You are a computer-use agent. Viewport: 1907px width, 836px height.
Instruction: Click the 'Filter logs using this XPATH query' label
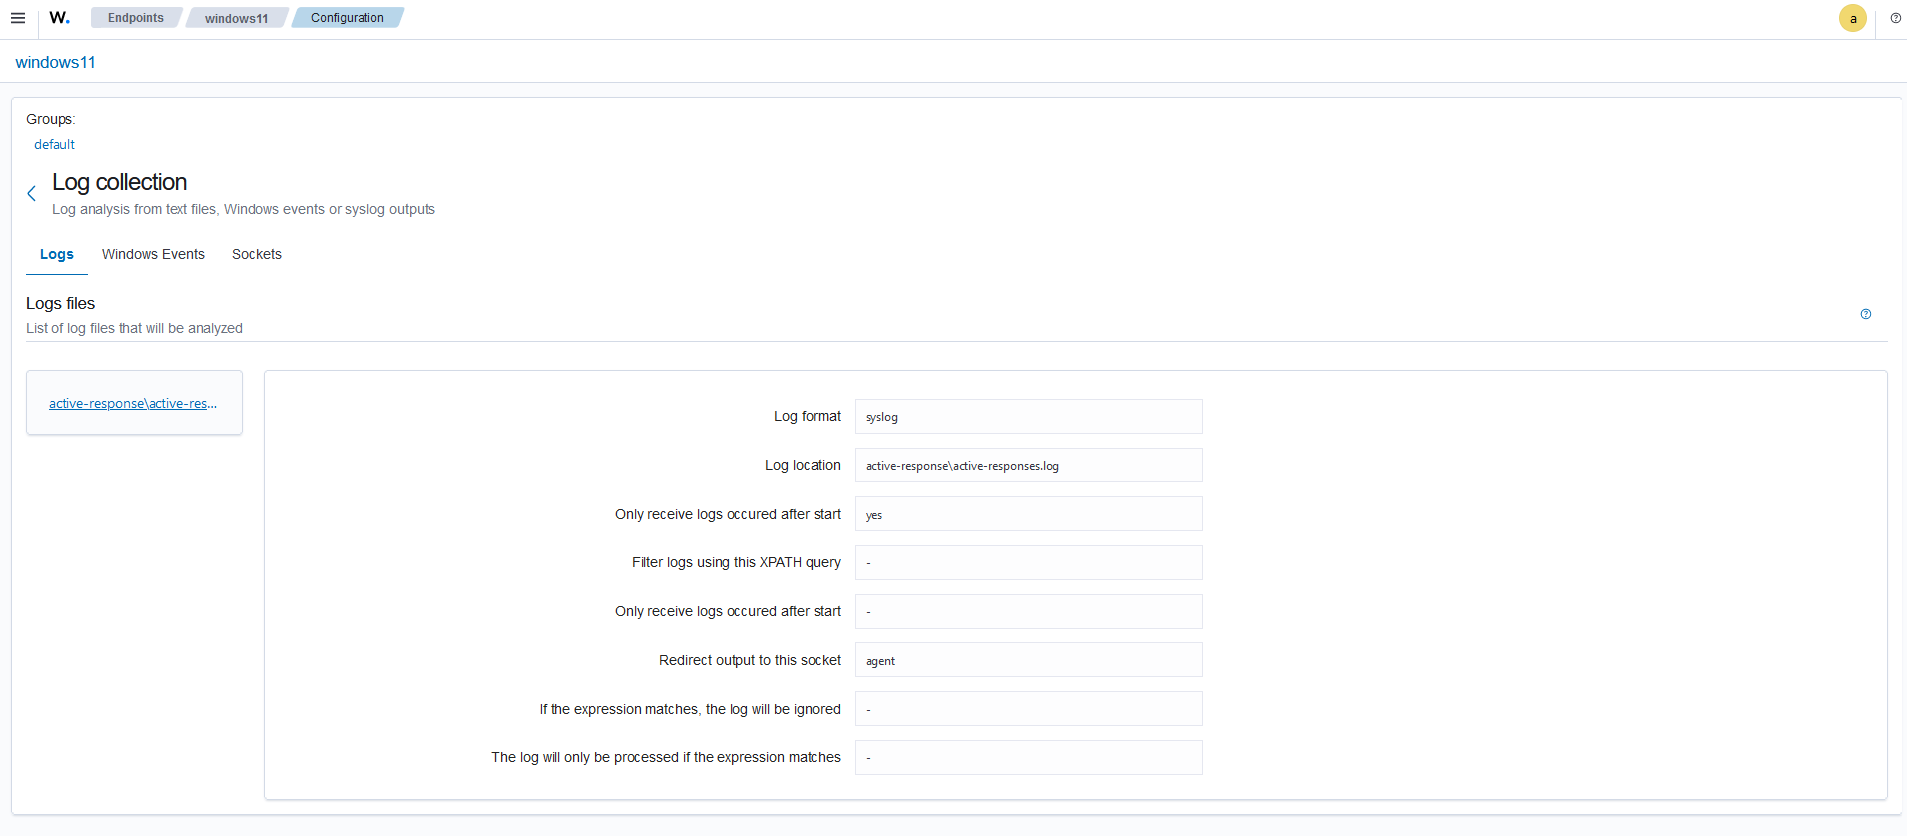tap(736, 562)
